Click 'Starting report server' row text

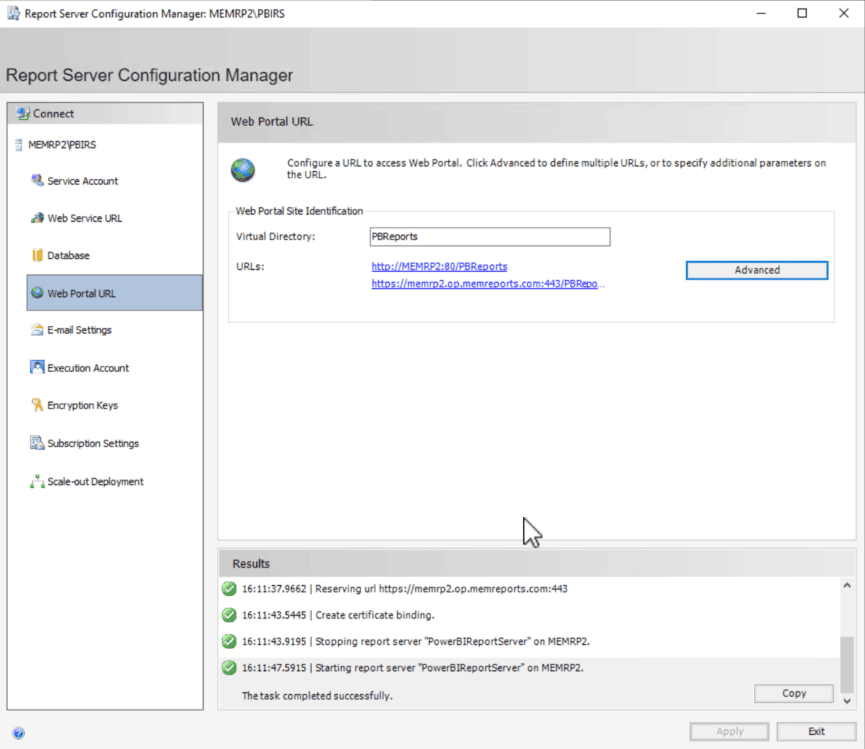(413, 668)
